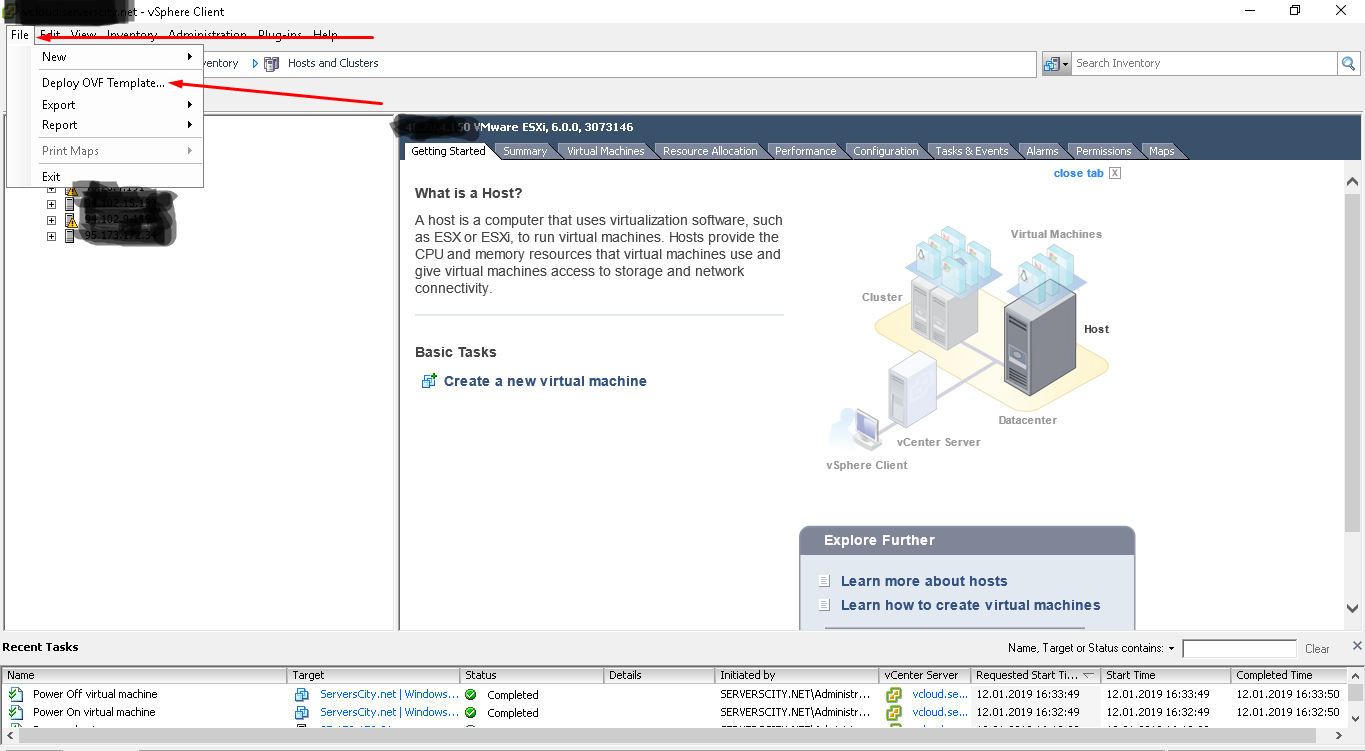Click the Create a new virtual machine link
This screenshot has height=751, width=1365.
point(545,381)
